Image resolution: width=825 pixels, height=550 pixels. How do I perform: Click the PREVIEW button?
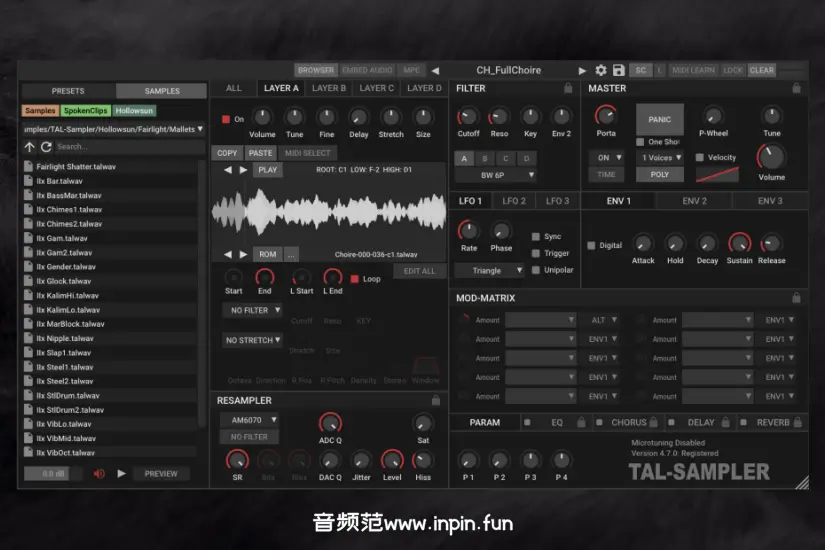click(x=161, y=474)
